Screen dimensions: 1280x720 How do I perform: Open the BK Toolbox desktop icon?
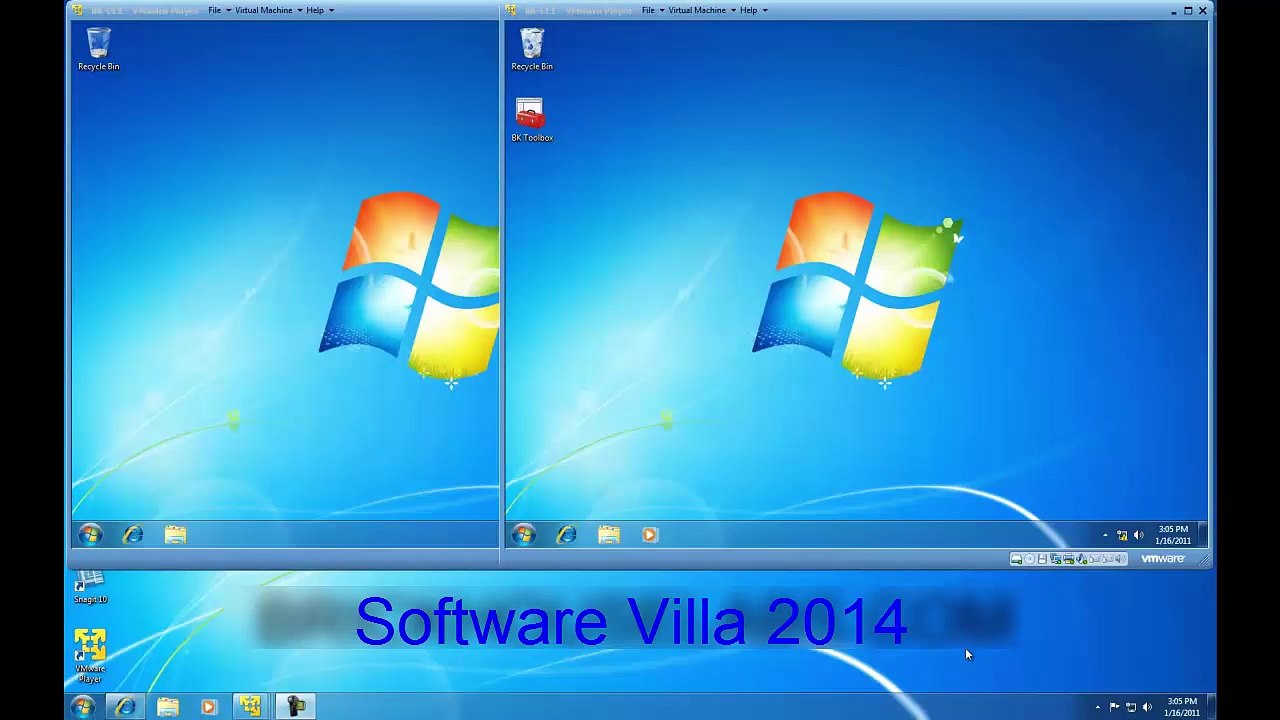point(531,120)
